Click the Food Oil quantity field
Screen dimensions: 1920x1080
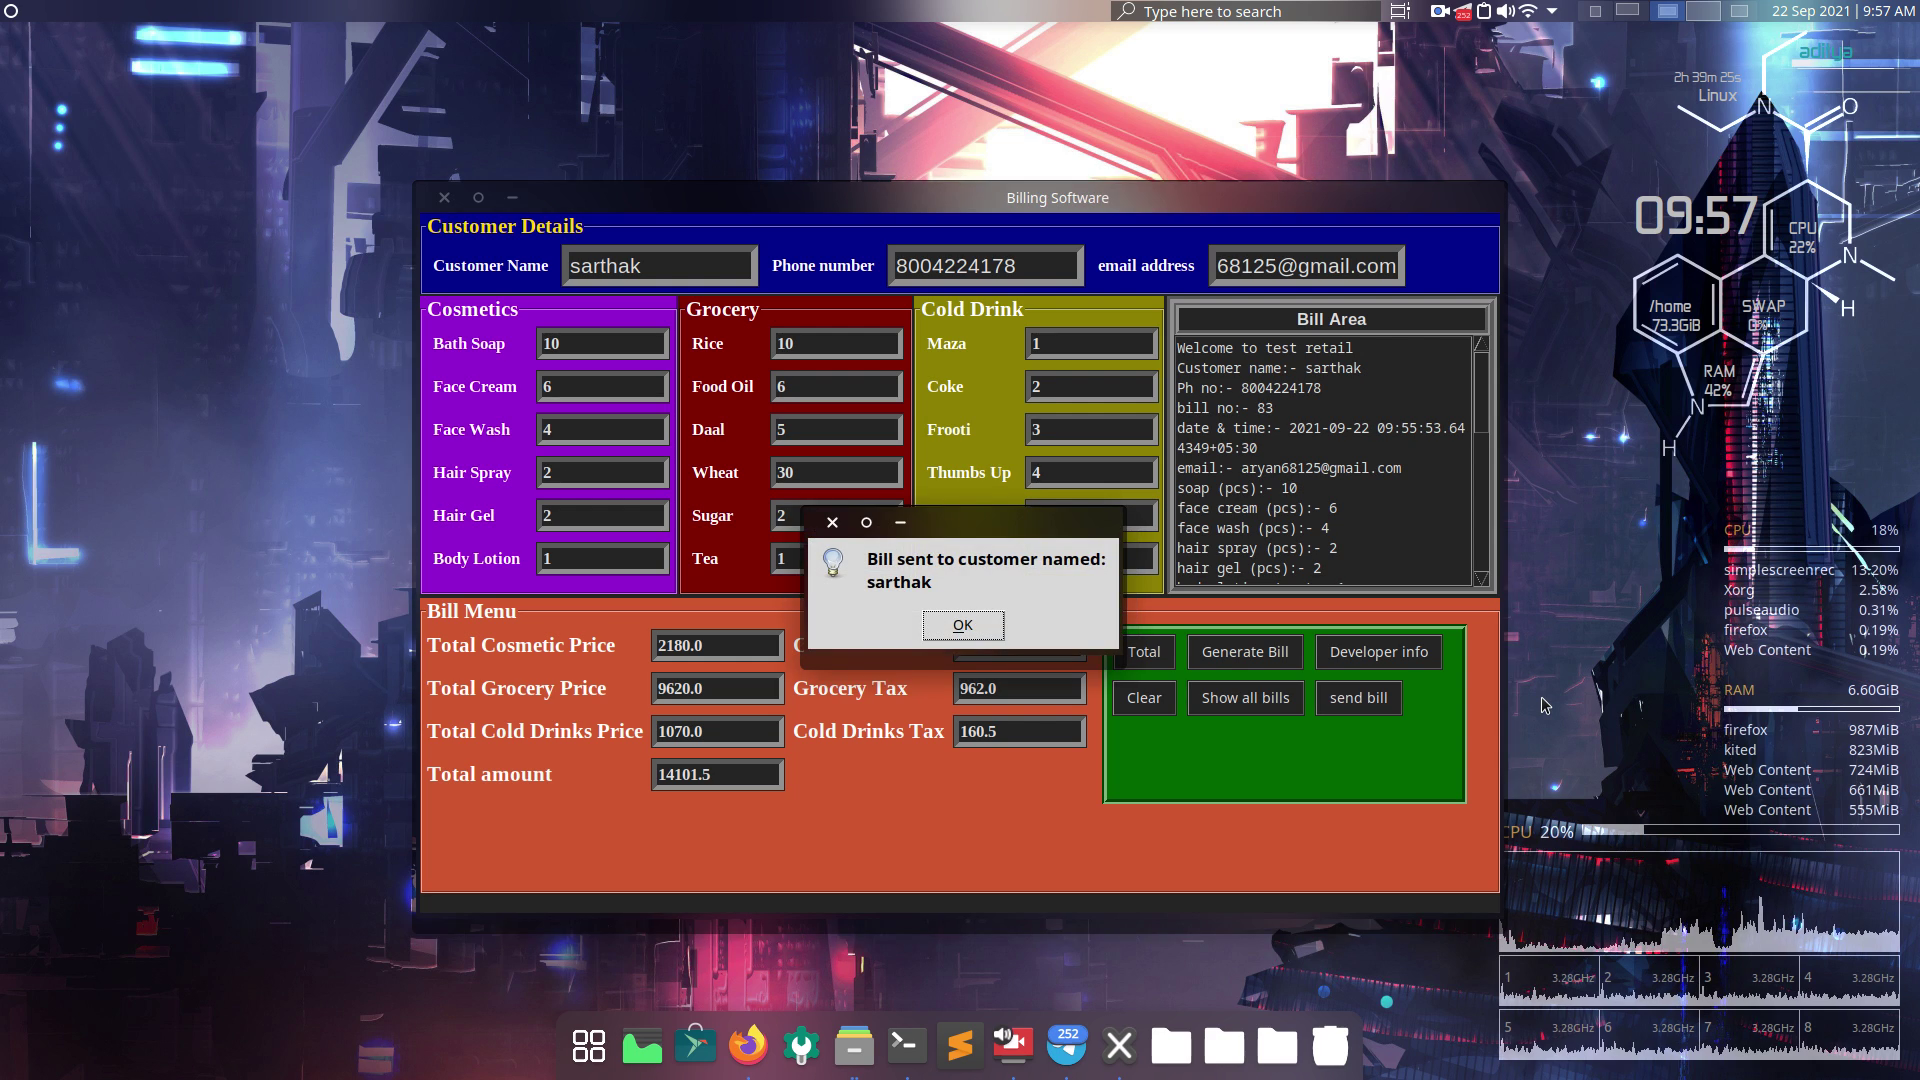837,387
